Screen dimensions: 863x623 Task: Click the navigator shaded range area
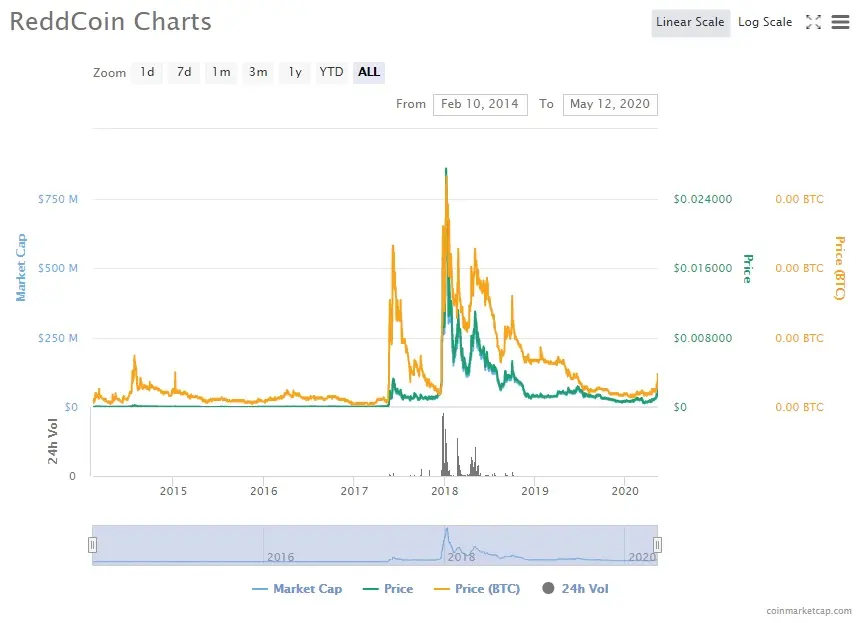click(375, 545)
